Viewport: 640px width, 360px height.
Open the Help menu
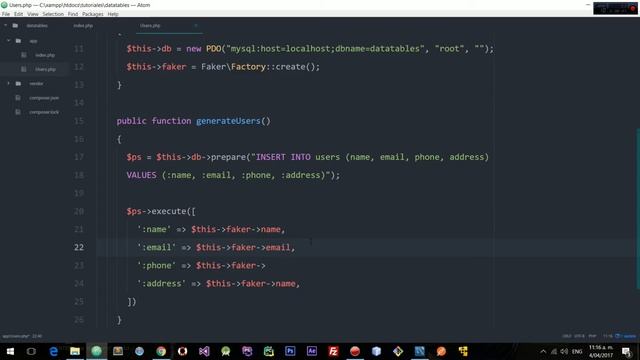(x=113, y=14)
